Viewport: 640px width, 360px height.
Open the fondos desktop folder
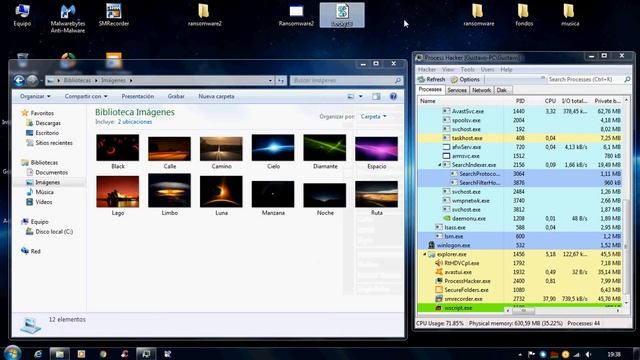[x=524, y=16]
